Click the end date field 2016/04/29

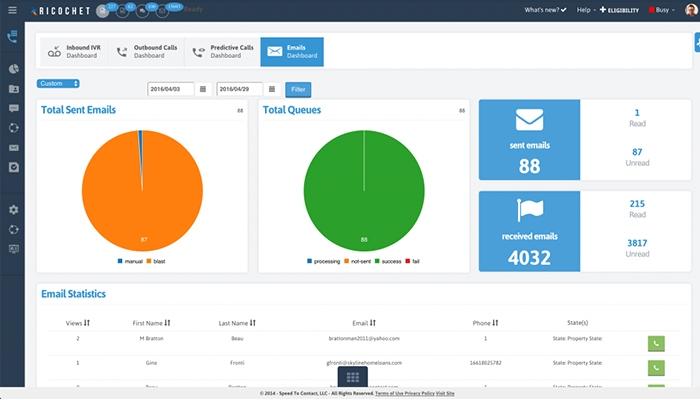(x=240, y=89)
